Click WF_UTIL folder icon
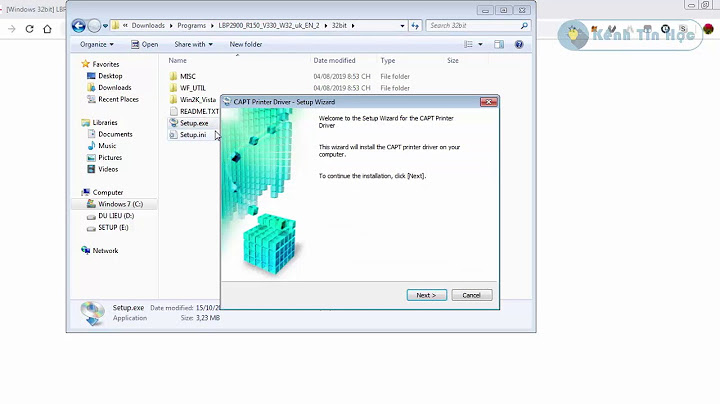This screenshot has height=404, width=720. pyautogui.click(x=173, y=88)
